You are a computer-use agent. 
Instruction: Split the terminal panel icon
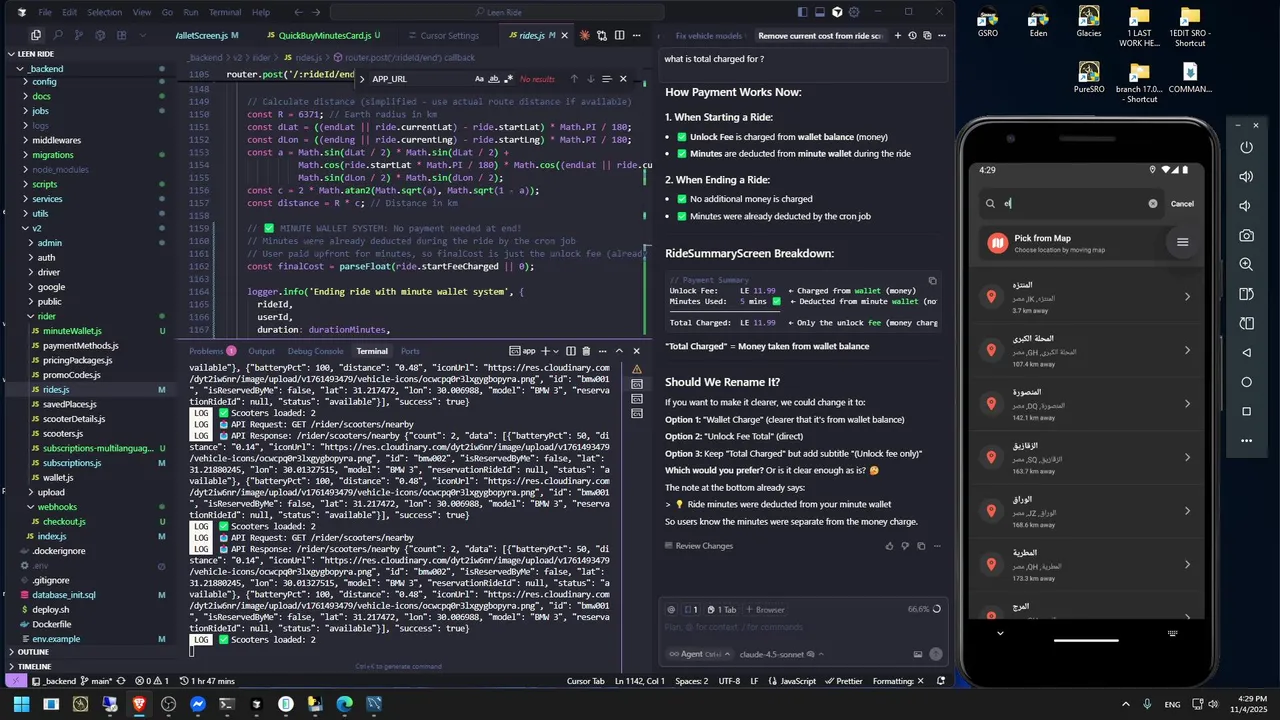pos(571,351)
